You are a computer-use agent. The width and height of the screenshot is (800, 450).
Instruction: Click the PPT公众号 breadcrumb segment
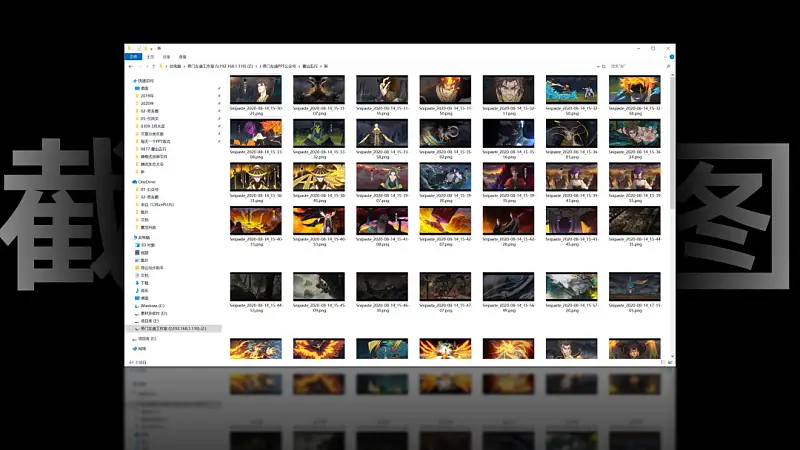[x=278, y=66]
